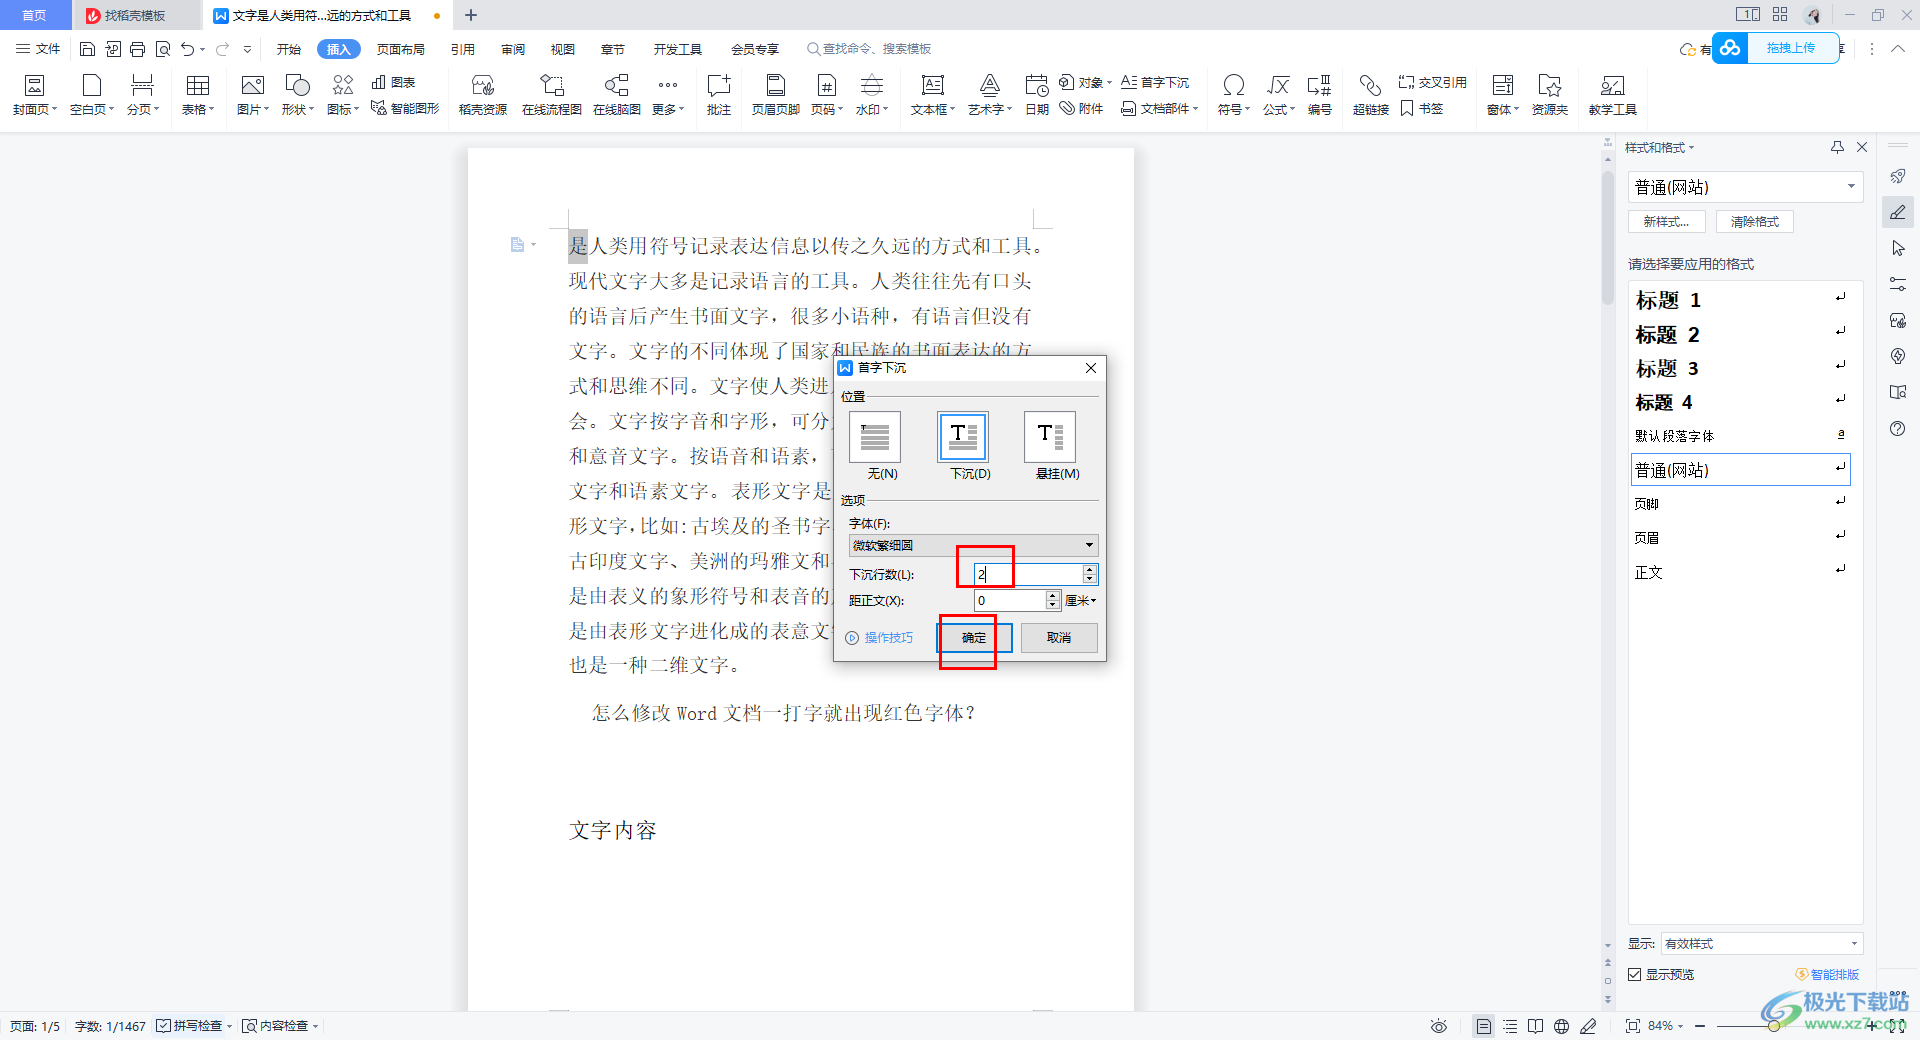The width and height of the screenshot is (1920, 1040).
Task: Toggle the 显示预览 checkbox
Action: point(1634,974)
